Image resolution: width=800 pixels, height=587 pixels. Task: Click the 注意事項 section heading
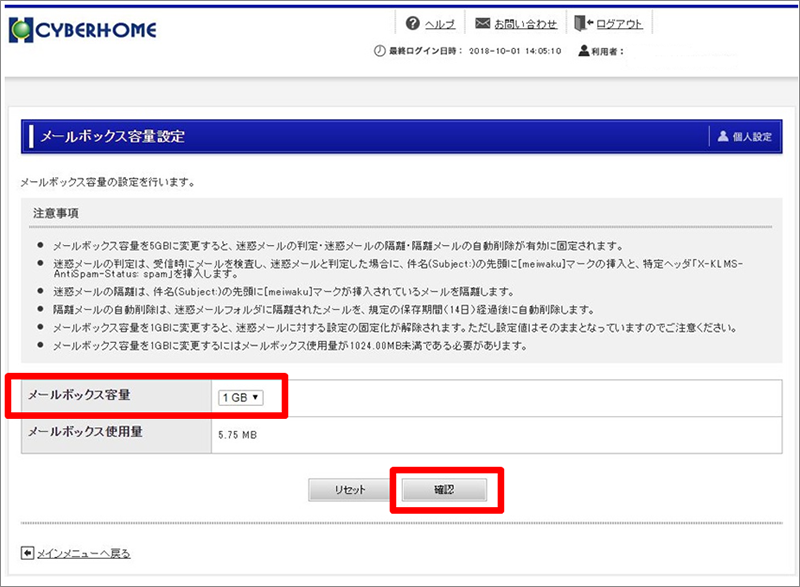pyautogui.click(x=55, y=214)
